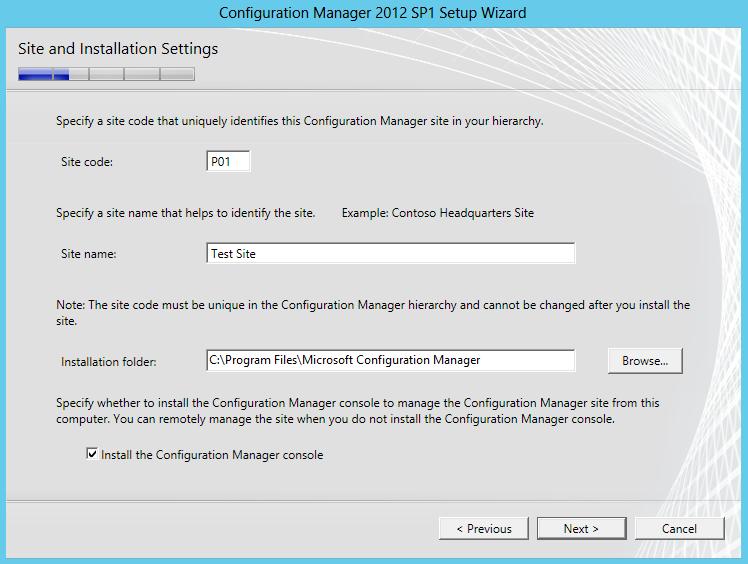Open the Browse... folder dialog
Image resolution: width=748 pixels, height=564 pixels.
[x=645, y=361]
